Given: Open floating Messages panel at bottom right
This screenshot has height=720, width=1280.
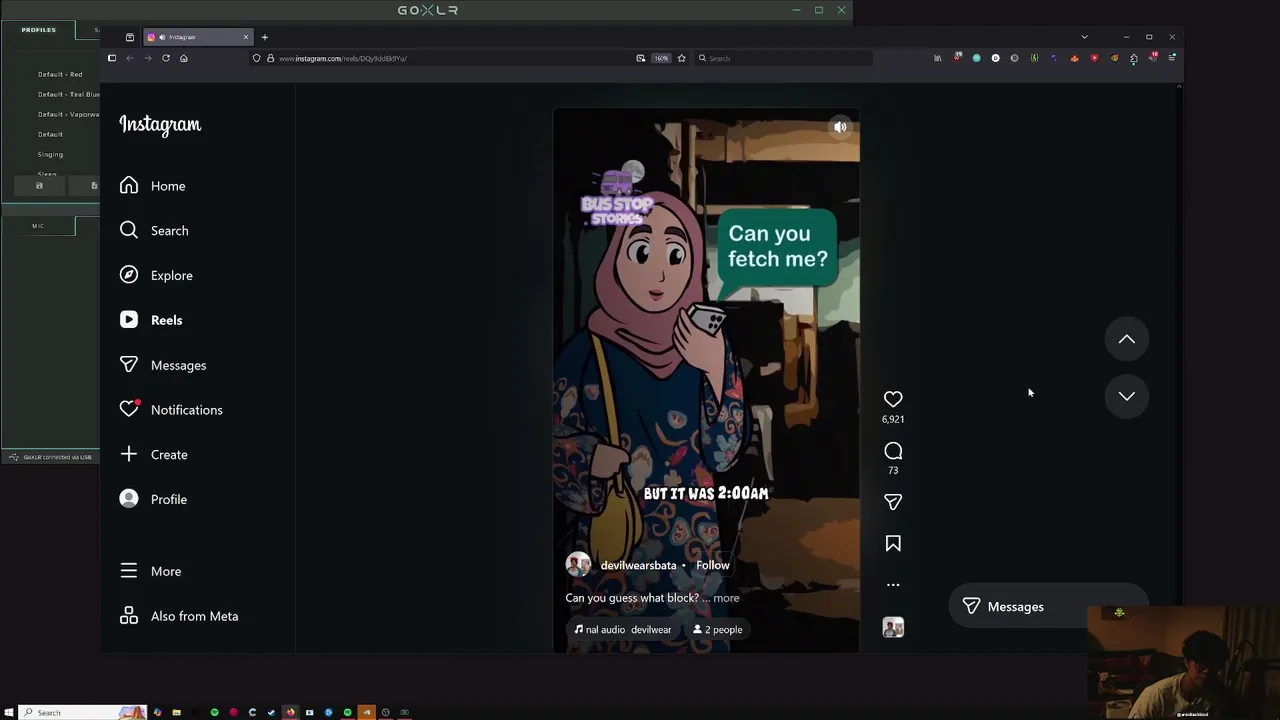Looking at the screenshot, I should coord(1046,607).
